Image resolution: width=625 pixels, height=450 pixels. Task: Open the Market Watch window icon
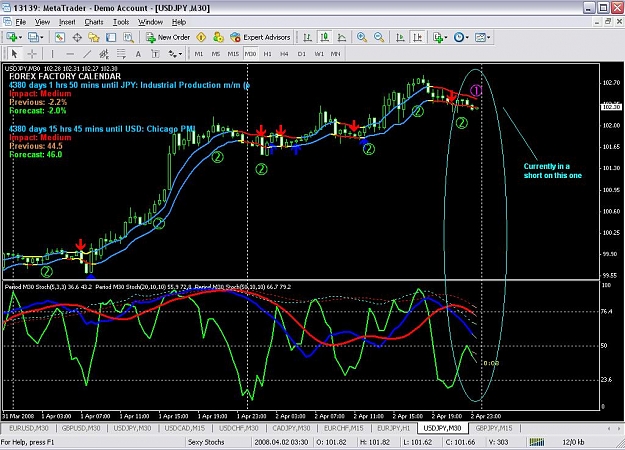[60, 37]
